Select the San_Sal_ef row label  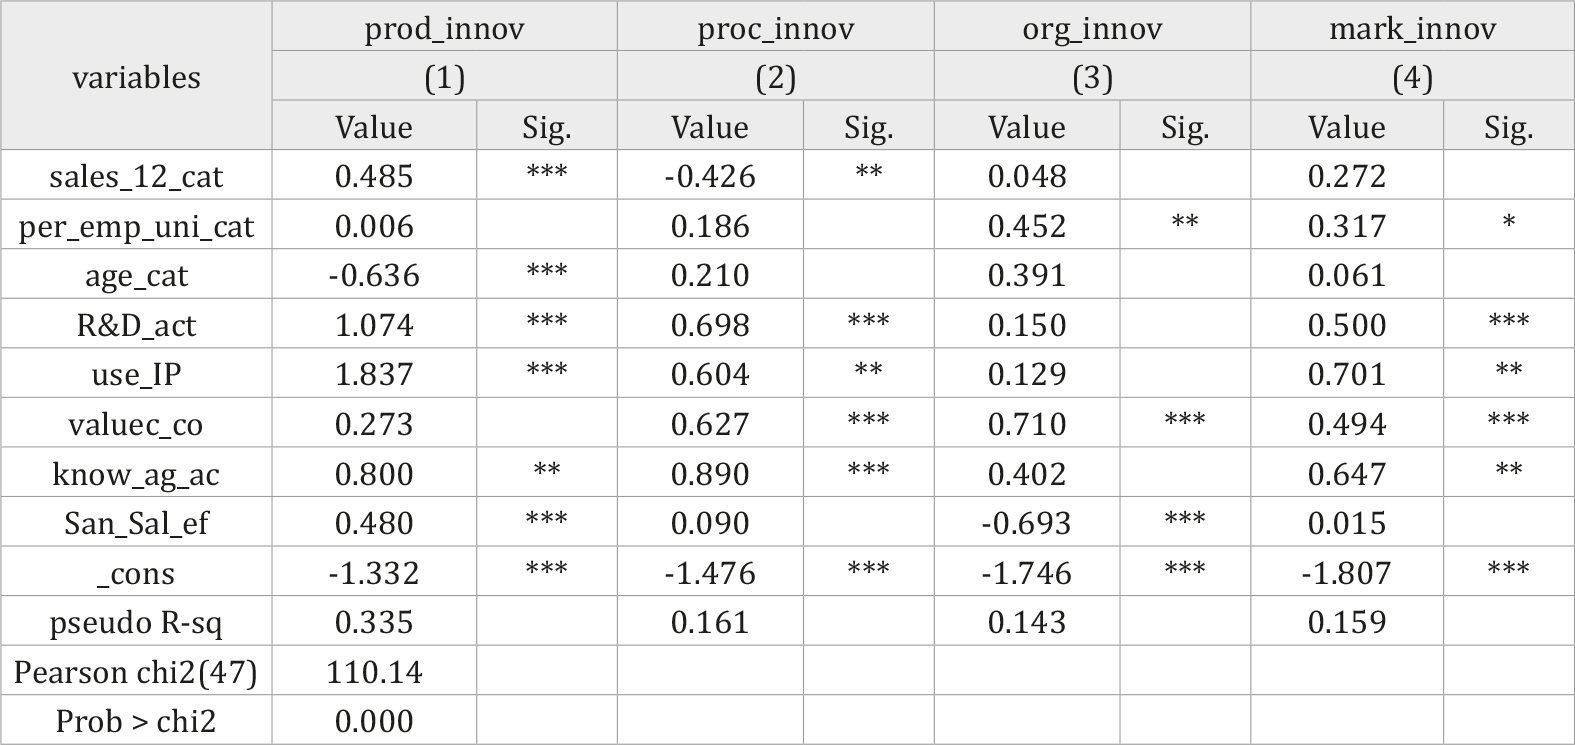coord(137,523)
